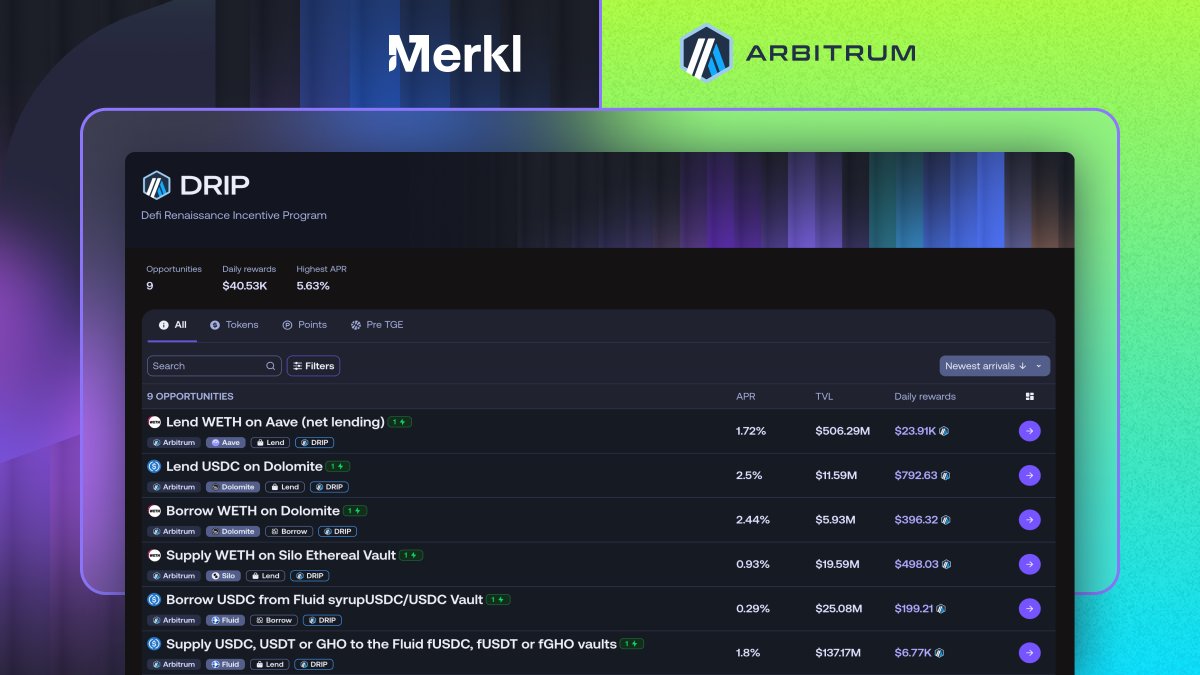Switch to the Tokens tab
This screenshot has width=1200, height=675.
234,325
